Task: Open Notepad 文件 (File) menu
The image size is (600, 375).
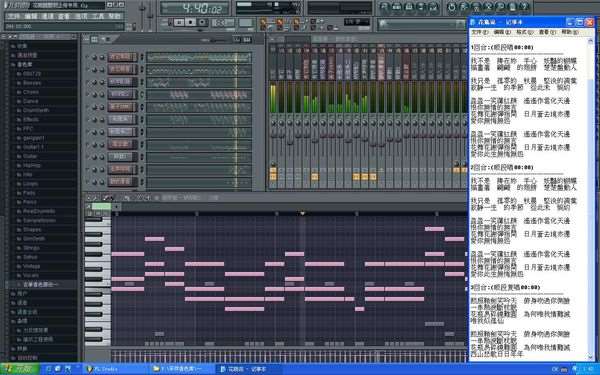Action: [x=479, y=33]
